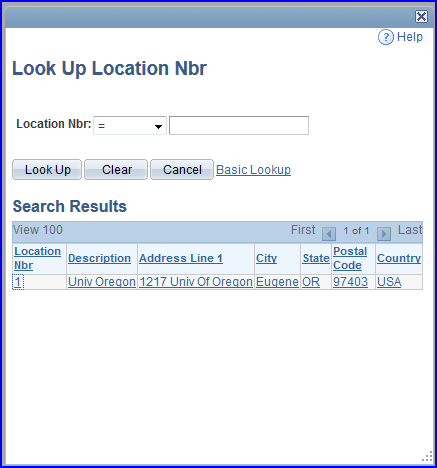Sort by State column header

(316, 258)
